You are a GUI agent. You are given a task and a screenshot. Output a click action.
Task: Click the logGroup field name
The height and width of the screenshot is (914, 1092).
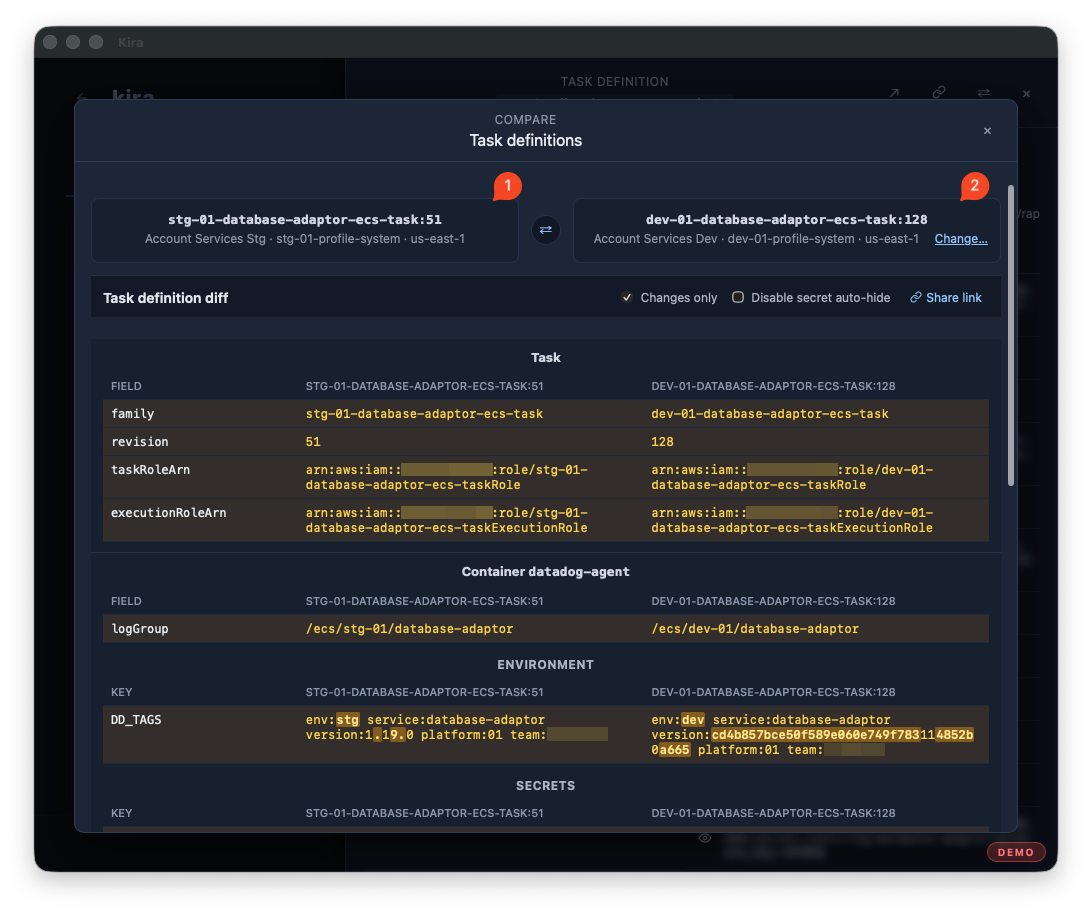click(x=139, y=629)
